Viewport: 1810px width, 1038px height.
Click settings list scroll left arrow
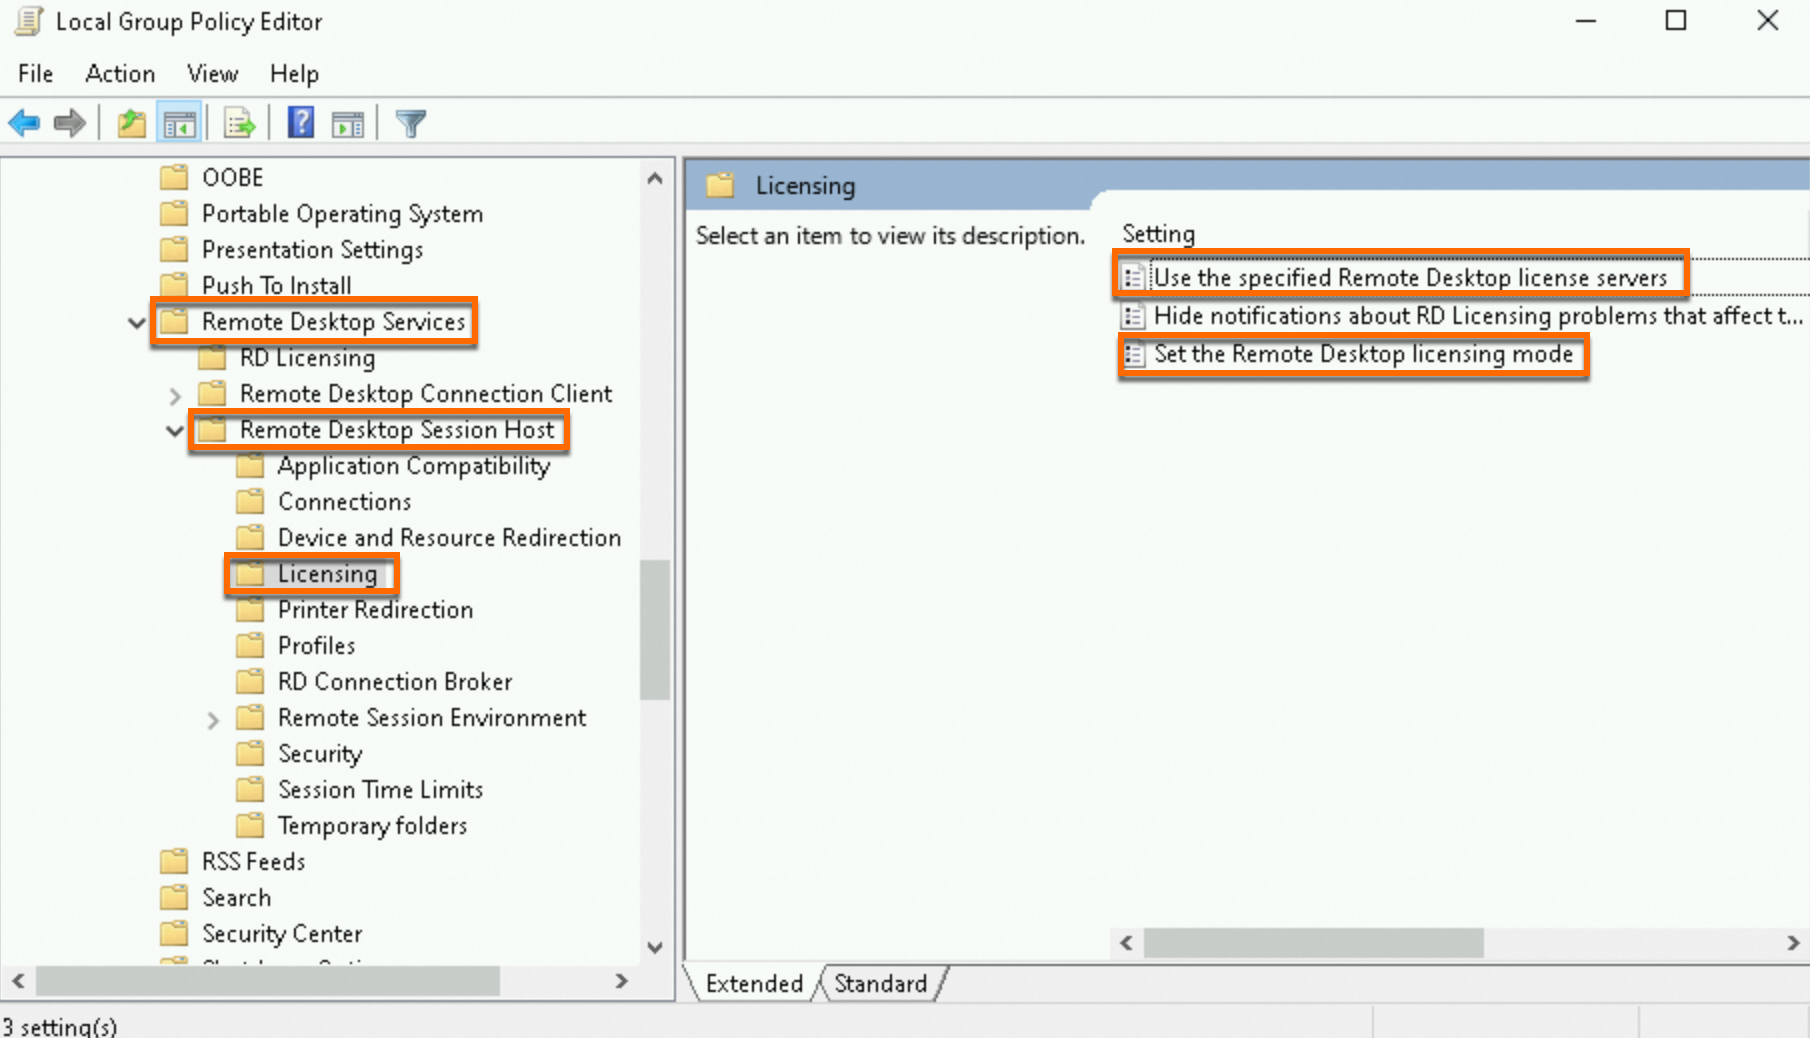[1127, 943]
